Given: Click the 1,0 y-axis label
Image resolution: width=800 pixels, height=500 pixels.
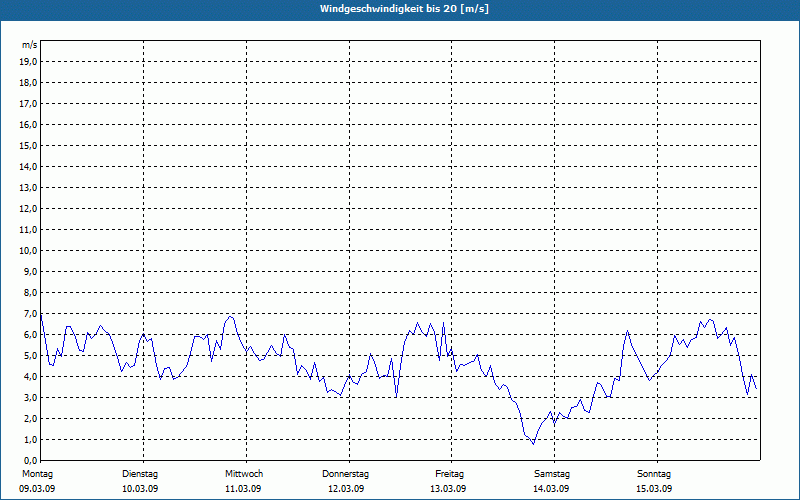Looking at the screenshot, I should (x=30, y=440).
